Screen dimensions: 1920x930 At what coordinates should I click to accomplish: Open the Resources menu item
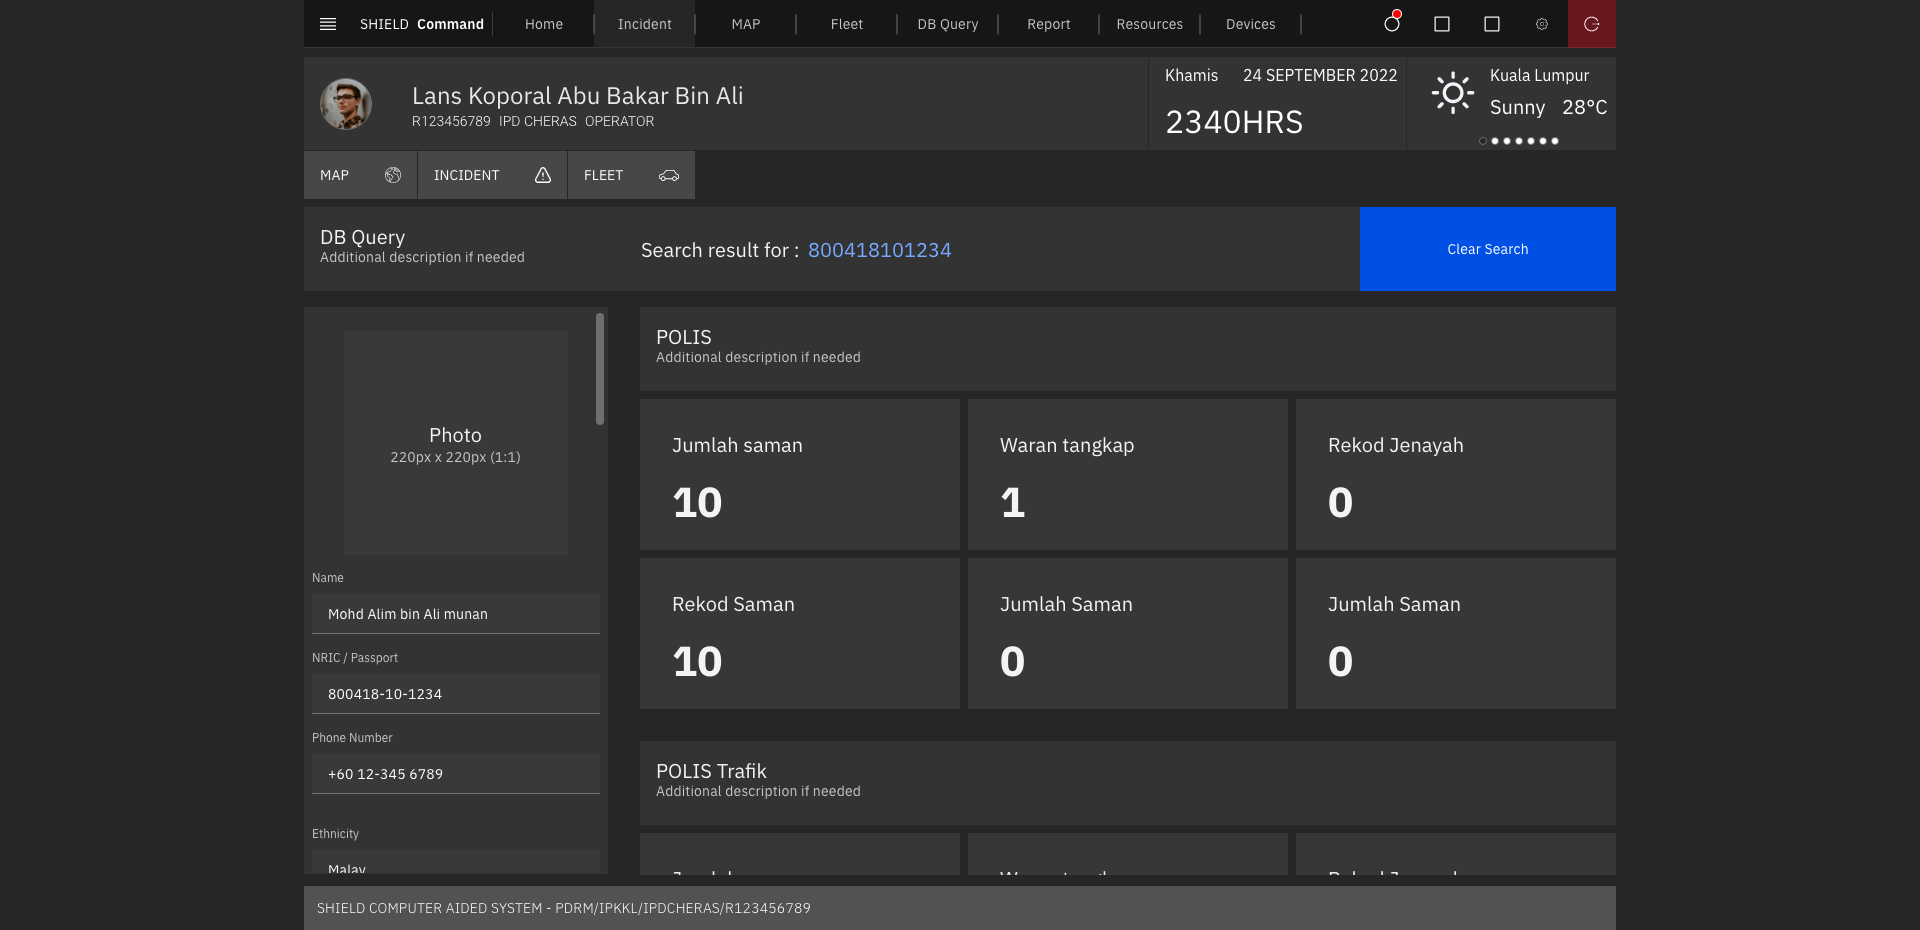(x=1150, y=24)
